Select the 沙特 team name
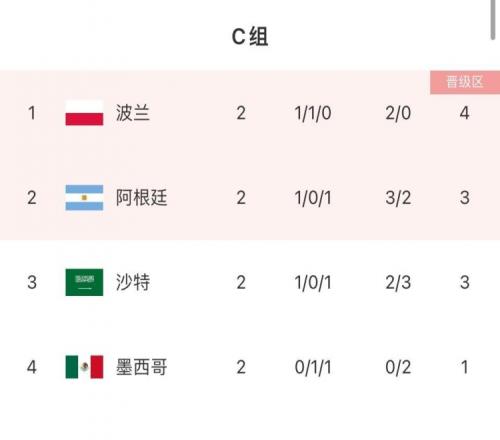Image resolution: width=500 pixels, height=440 pixels. pyautogui.click(x=133, y=282)
